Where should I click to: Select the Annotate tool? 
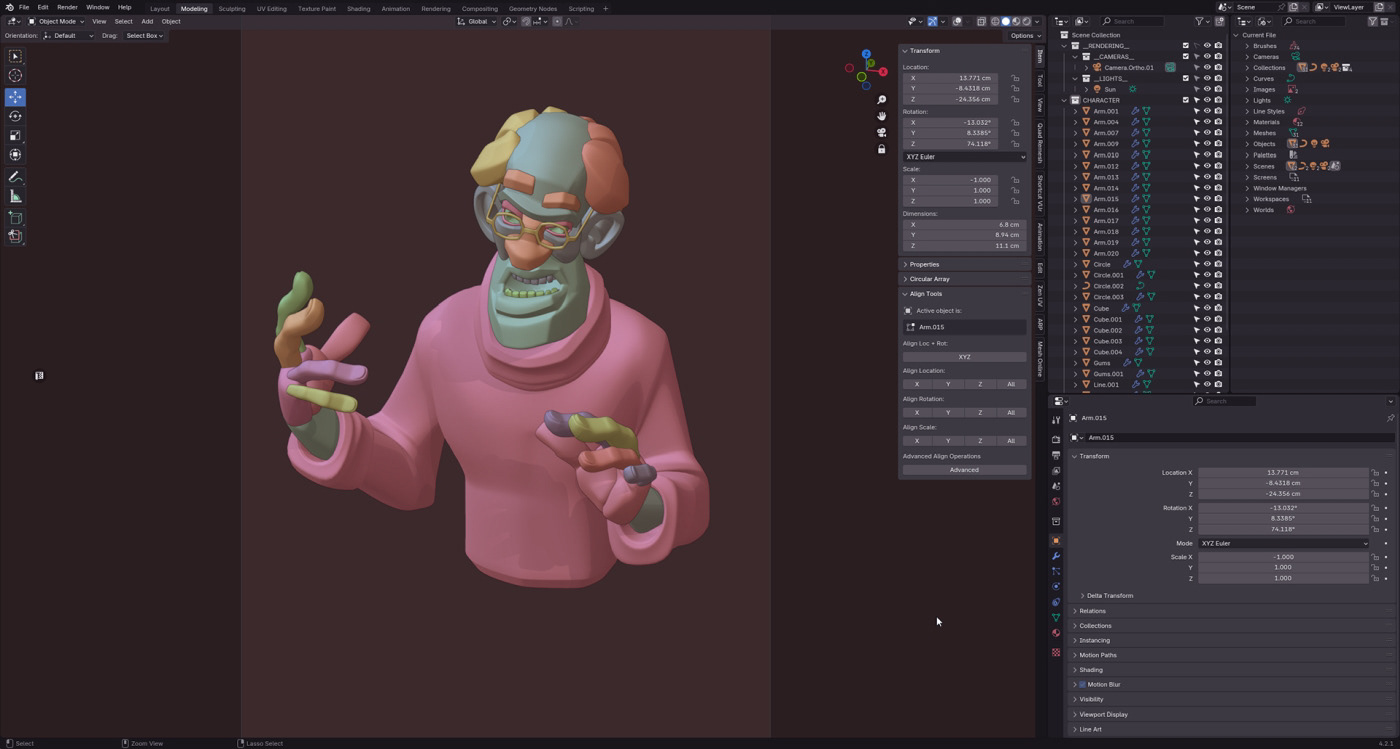pos(15,177)
